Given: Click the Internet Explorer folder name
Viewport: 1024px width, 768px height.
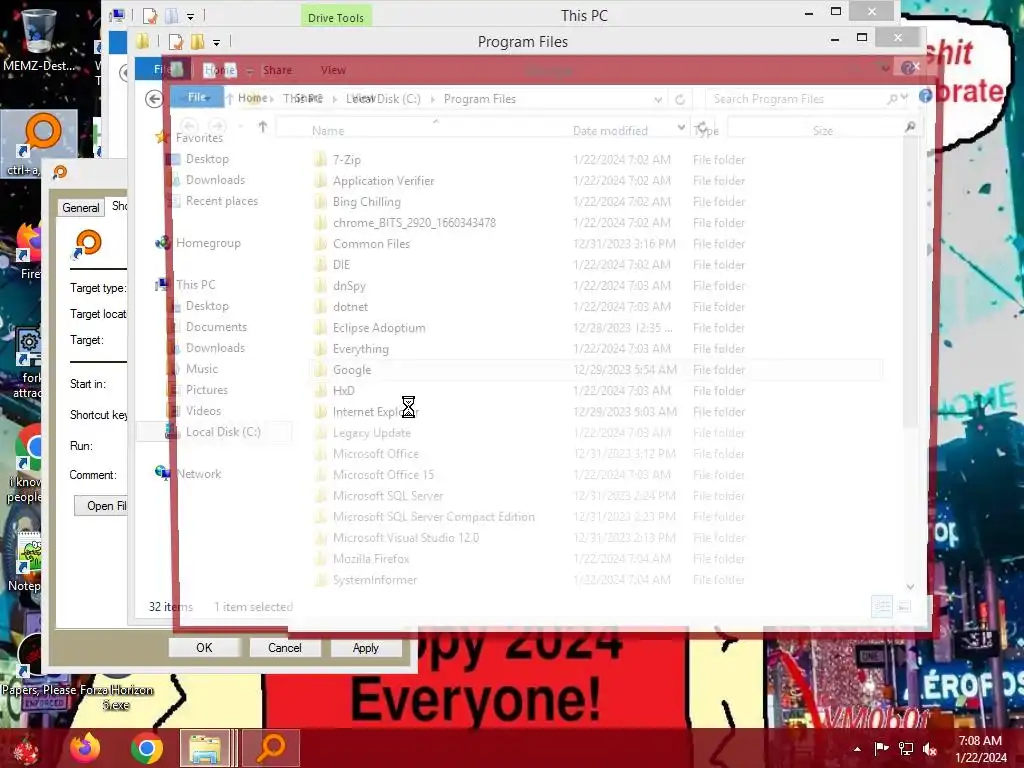Looking at the screenshot, I should click(x=376, y=412).
